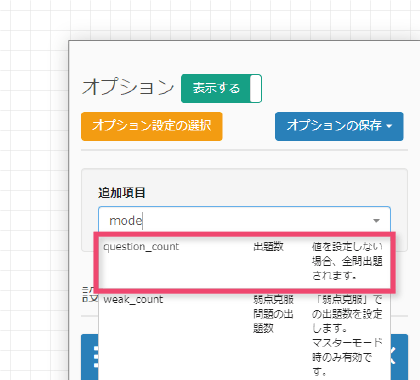Viewport: 420px width, 380px height.
Task: Click the オプション設定の選択 button
Action: [152, 126]
